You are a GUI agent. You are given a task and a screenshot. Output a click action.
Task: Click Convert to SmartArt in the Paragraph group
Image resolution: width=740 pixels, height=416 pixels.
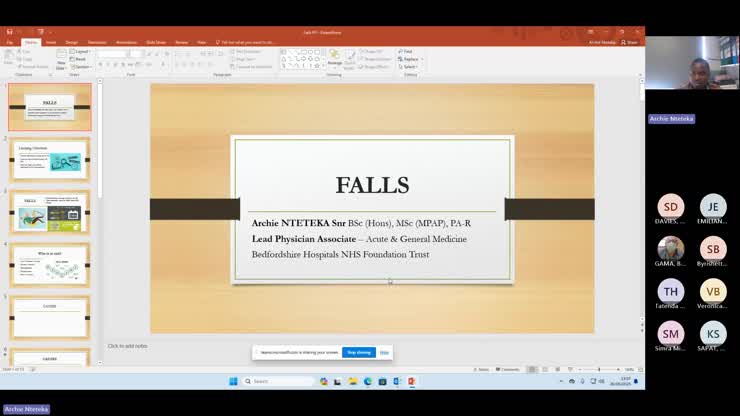[x=251, y=67]
